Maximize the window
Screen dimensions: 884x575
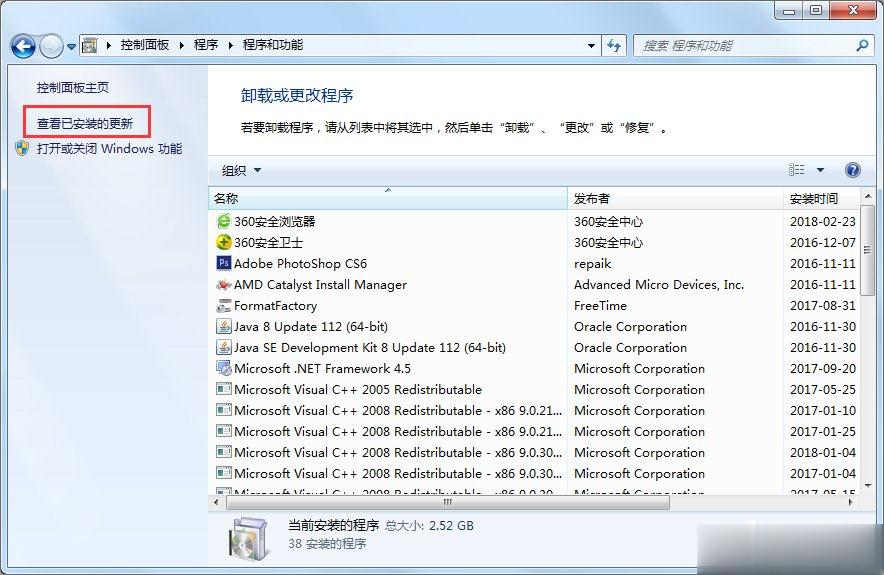coord(816,10)
